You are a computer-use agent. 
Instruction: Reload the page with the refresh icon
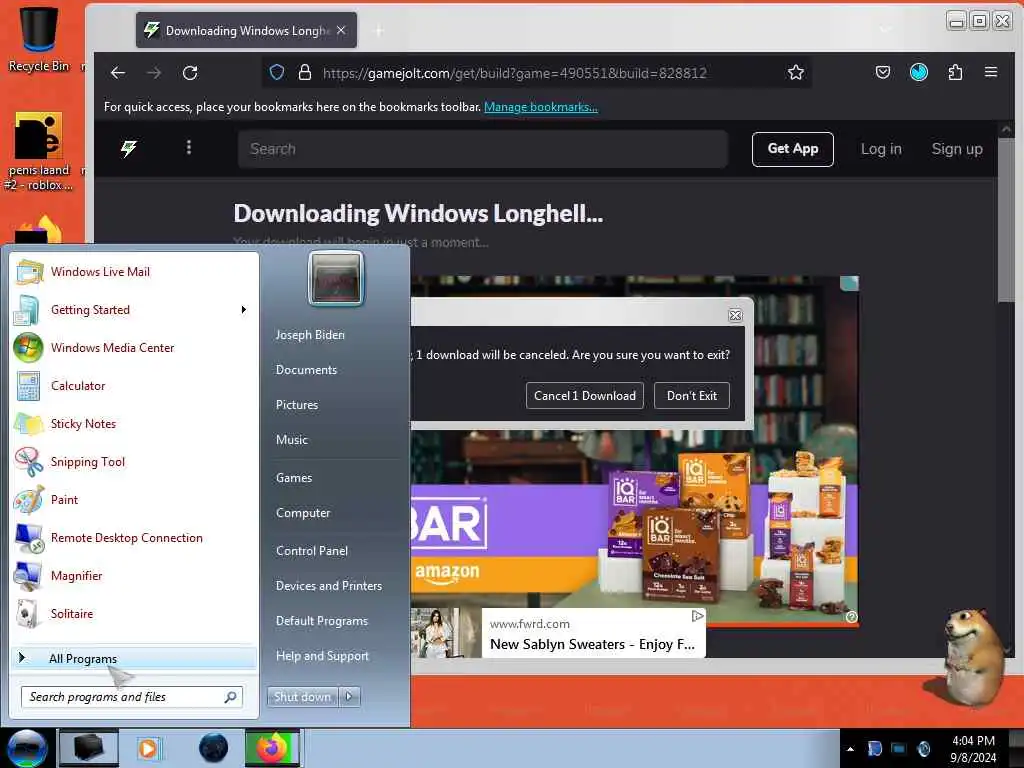[x=190, y=72]
